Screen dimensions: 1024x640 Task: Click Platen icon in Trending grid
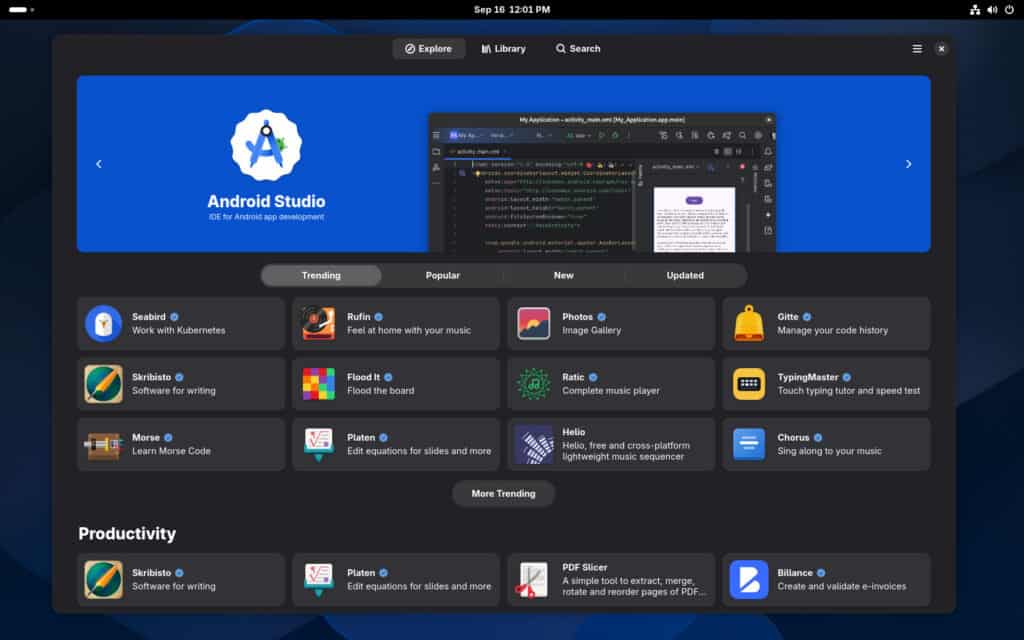pos(319,445)
